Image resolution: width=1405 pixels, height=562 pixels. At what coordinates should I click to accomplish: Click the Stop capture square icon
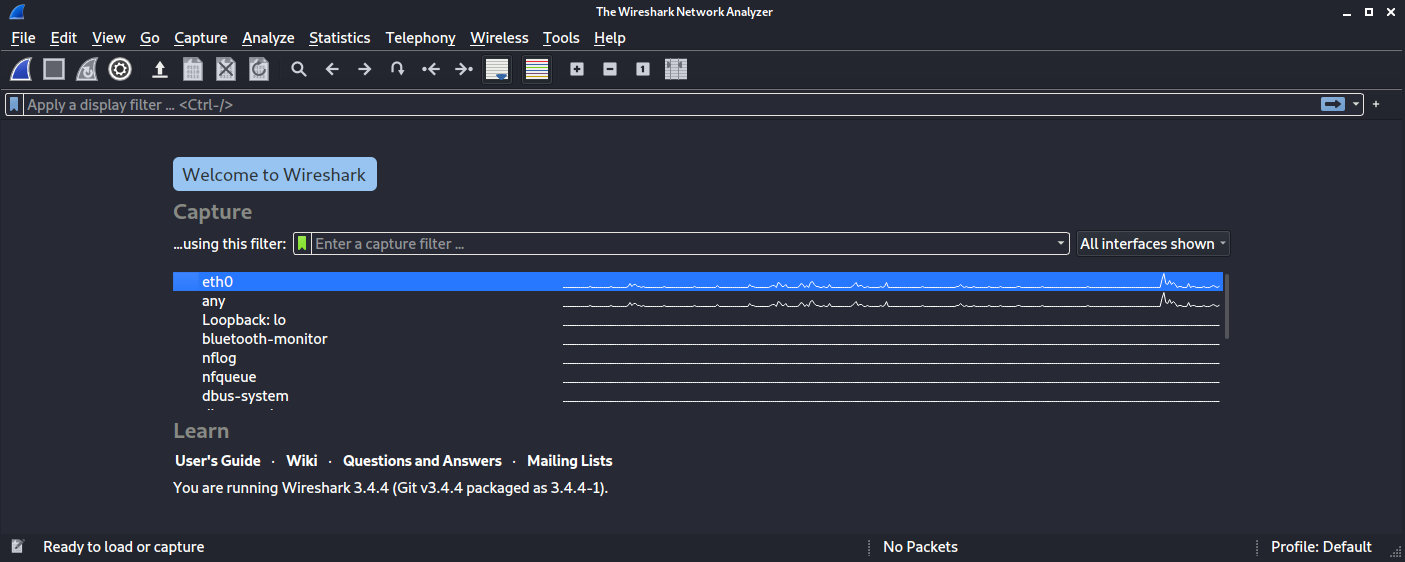[54, 69]
